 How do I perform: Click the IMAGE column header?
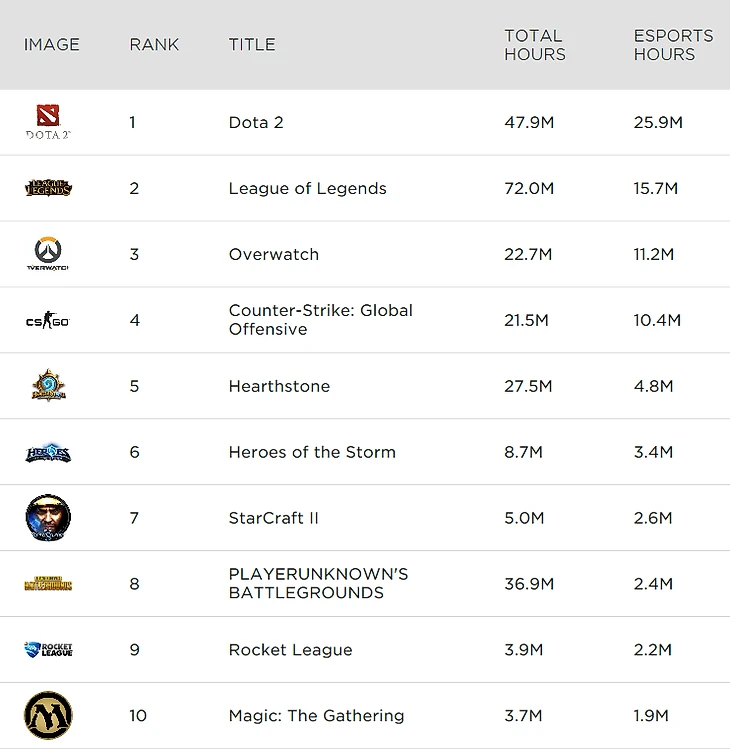point(52,44)
